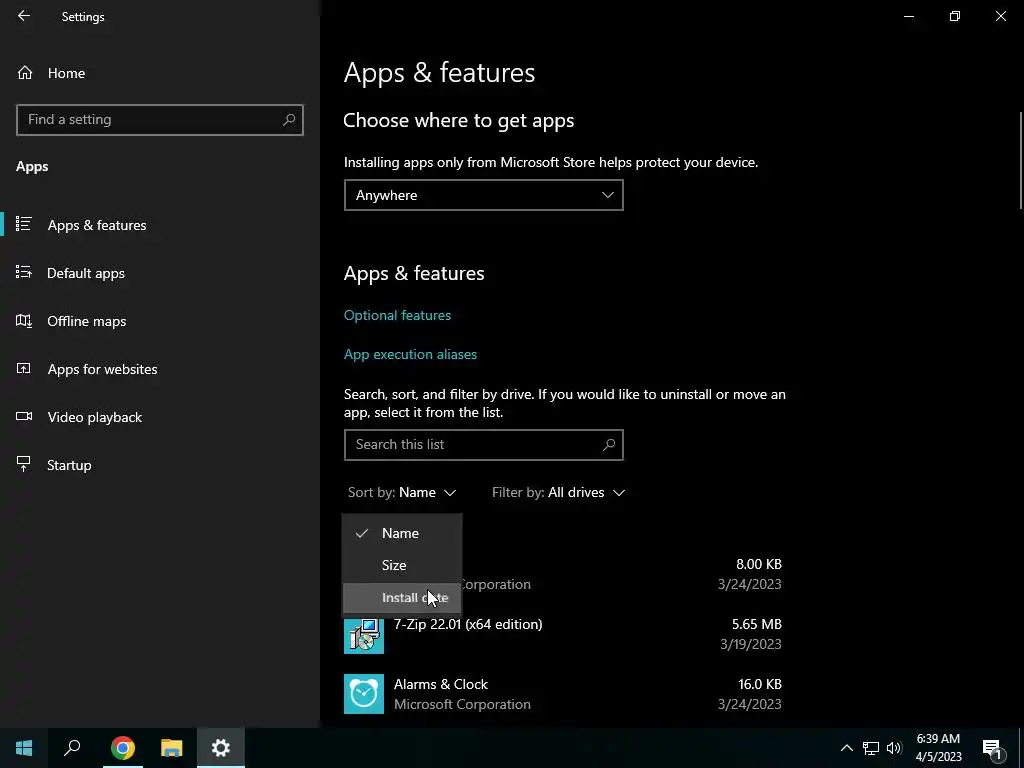1024x768 pixels.
Task: Open File Explorer from taskbar
Action: click(172, 748)
